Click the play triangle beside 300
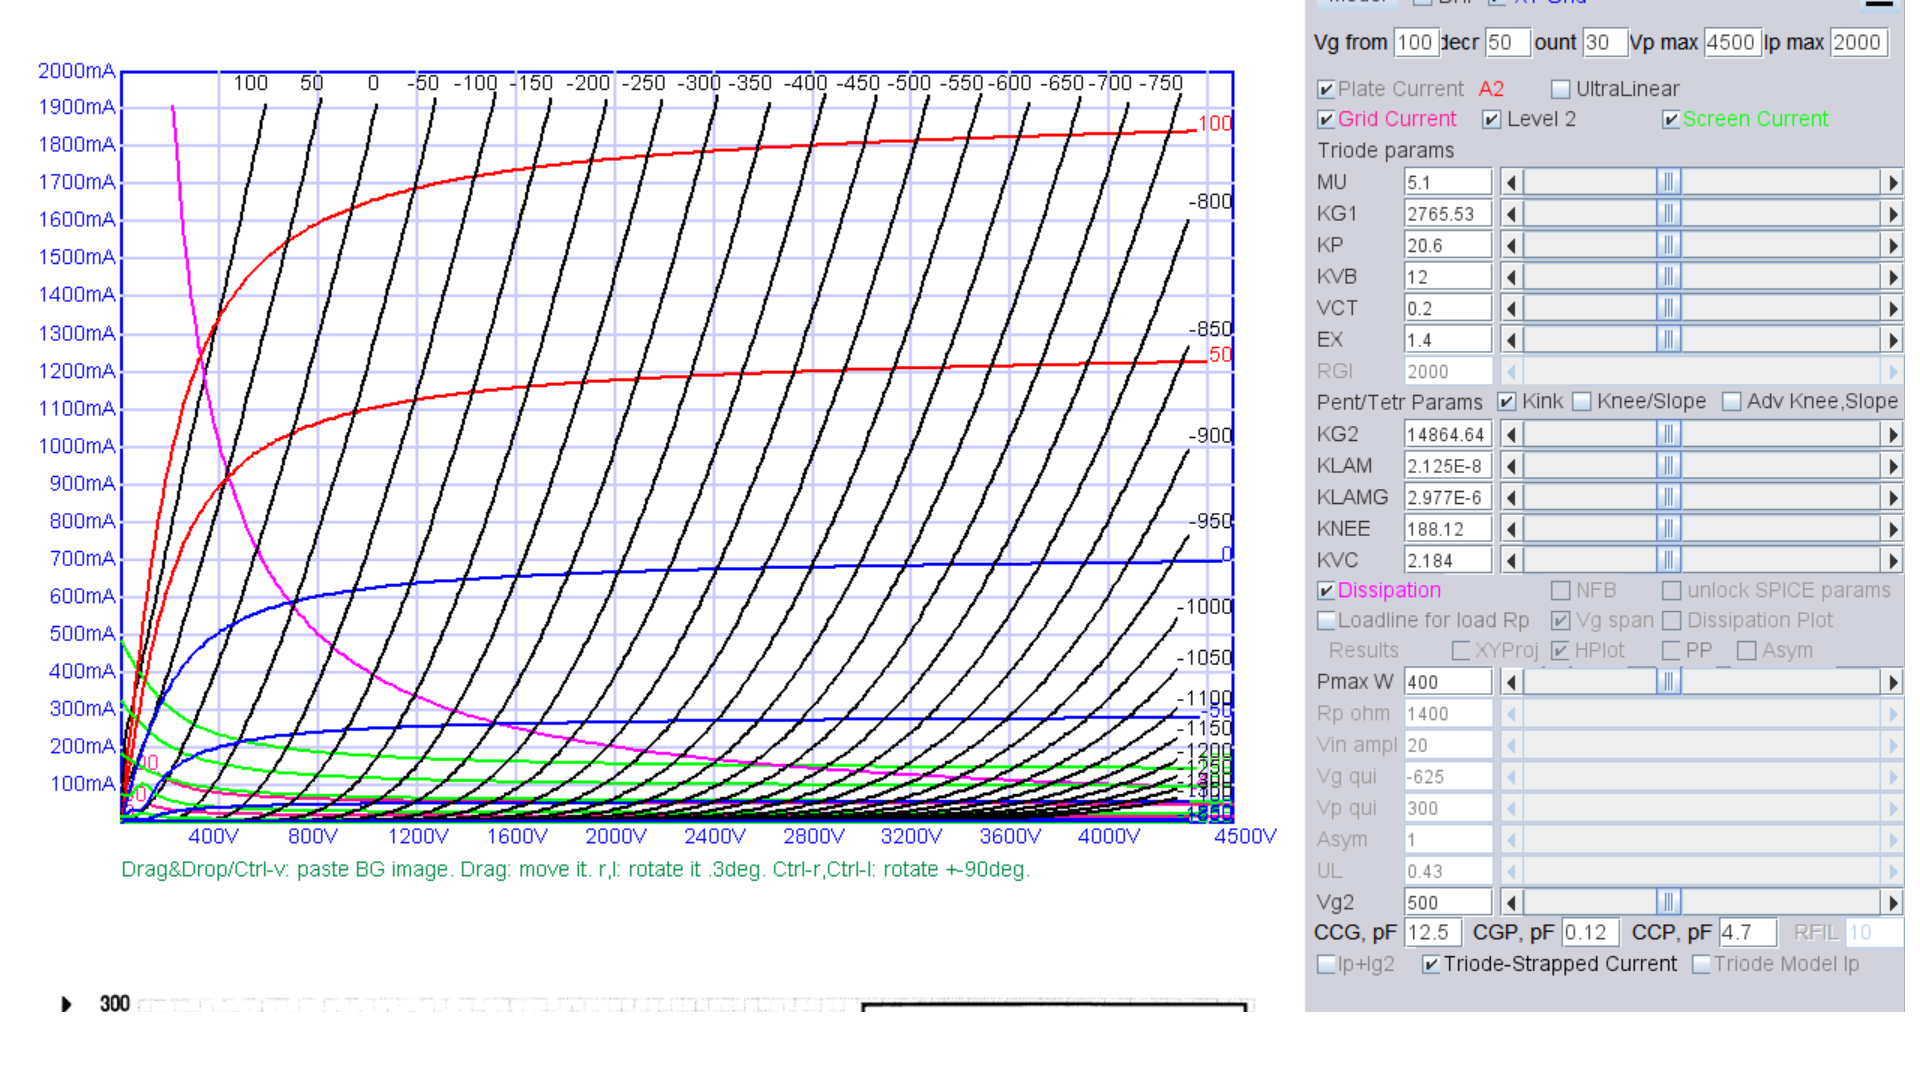This screenshot has width=1920, height=1080. pyautogui.click(x=66, y=1003)
